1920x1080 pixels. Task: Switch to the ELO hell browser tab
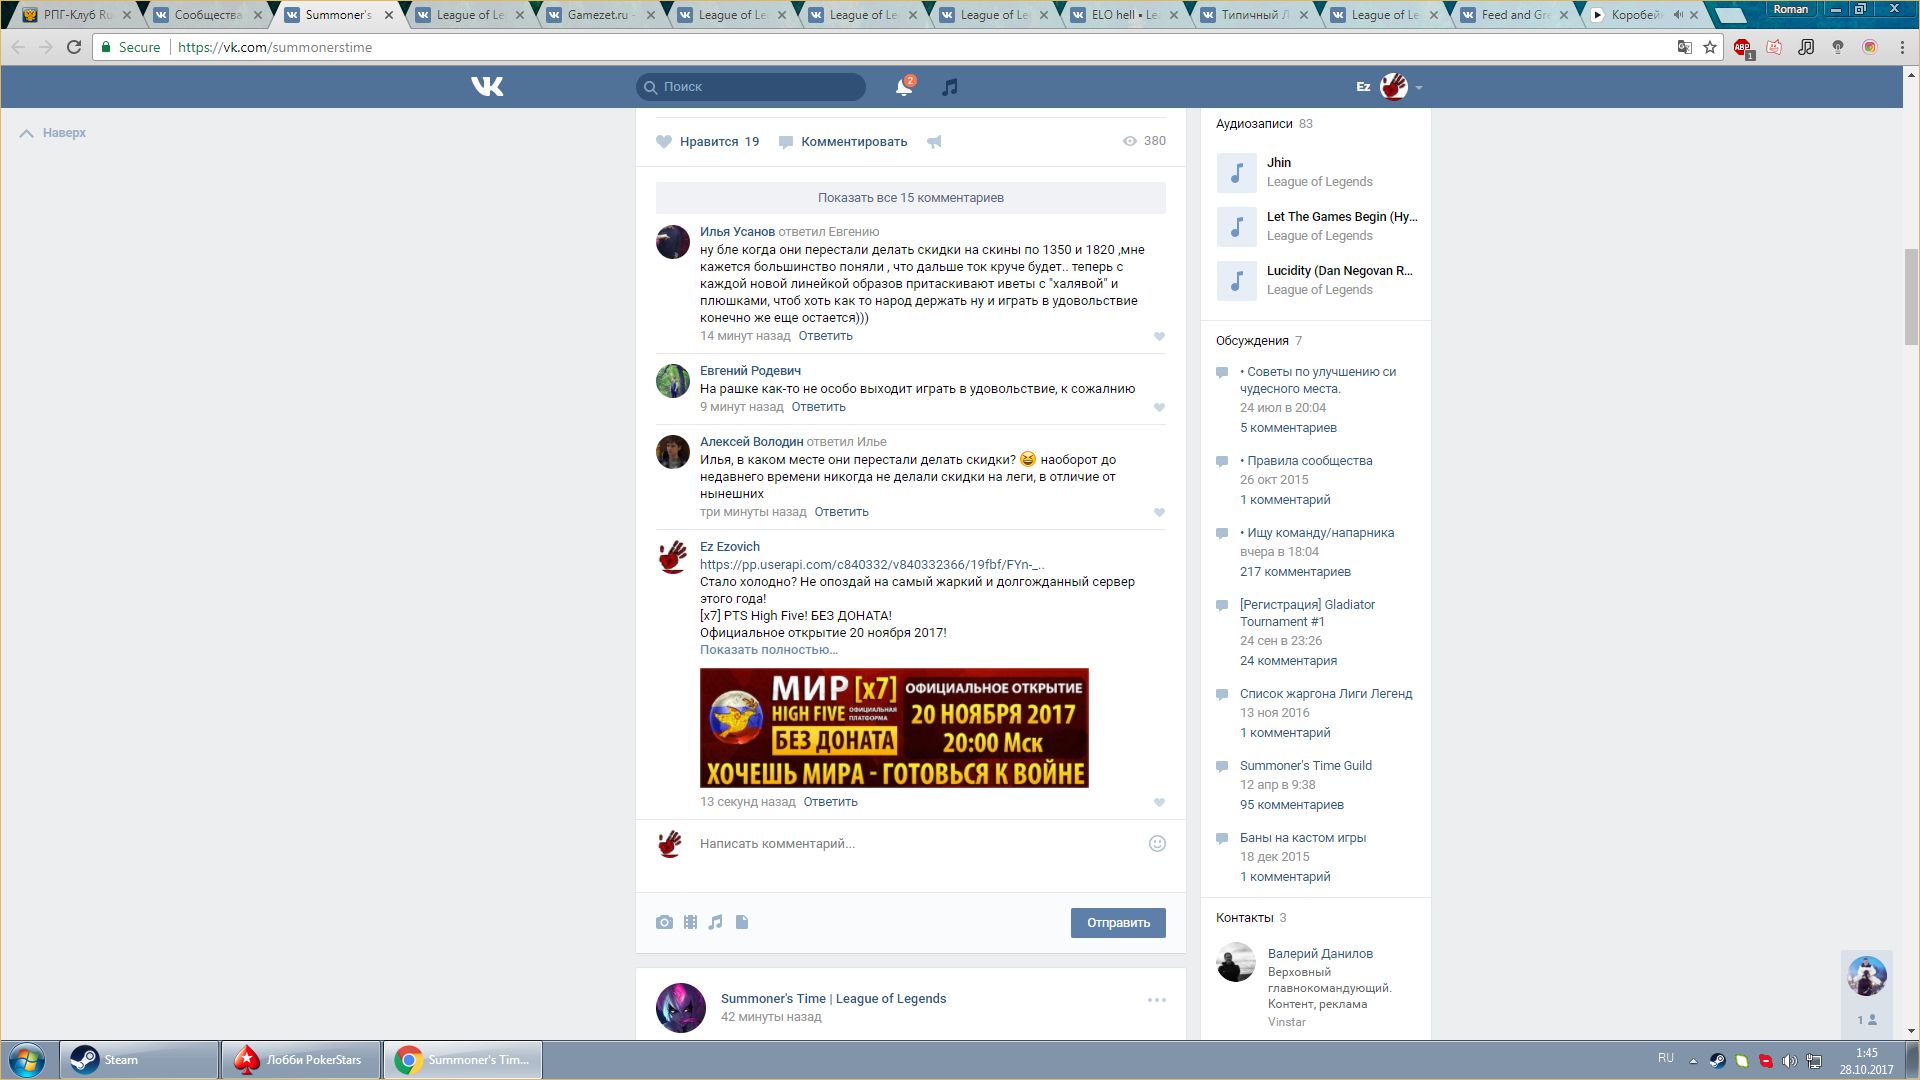click(x=1124, y=15)
